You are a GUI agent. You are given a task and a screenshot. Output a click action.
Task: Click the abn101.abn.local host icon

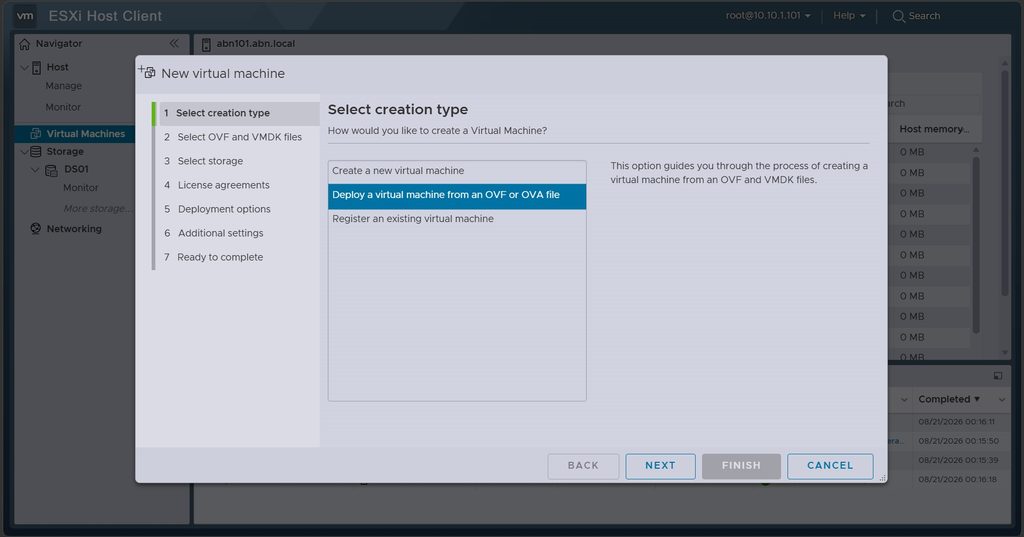tap(206, 44)
